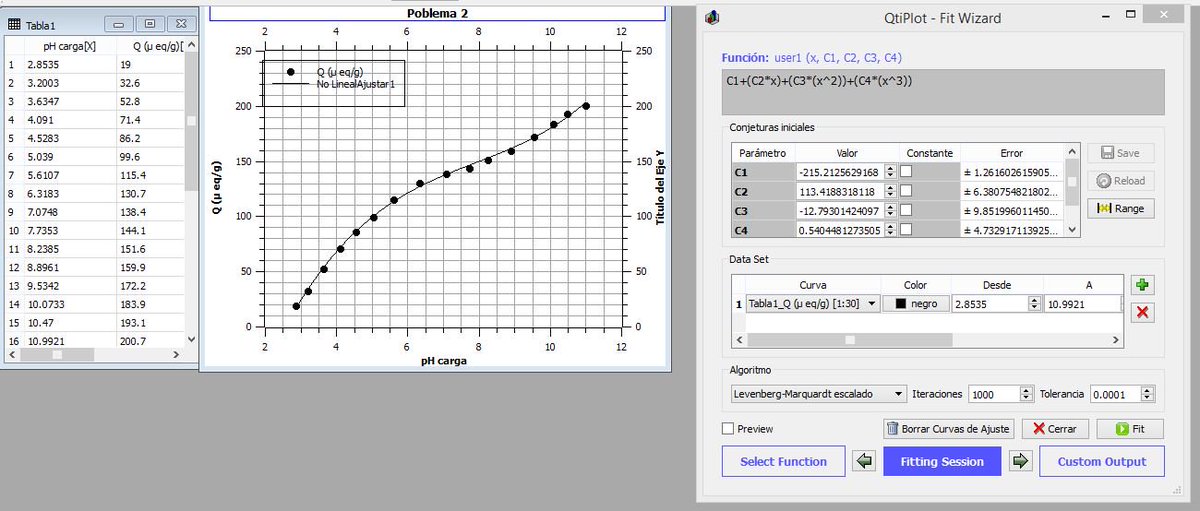The width and height of the screenshot is (1200, 511).
Task: Mark parameter C1 as constant
Action: pos(906,172)
